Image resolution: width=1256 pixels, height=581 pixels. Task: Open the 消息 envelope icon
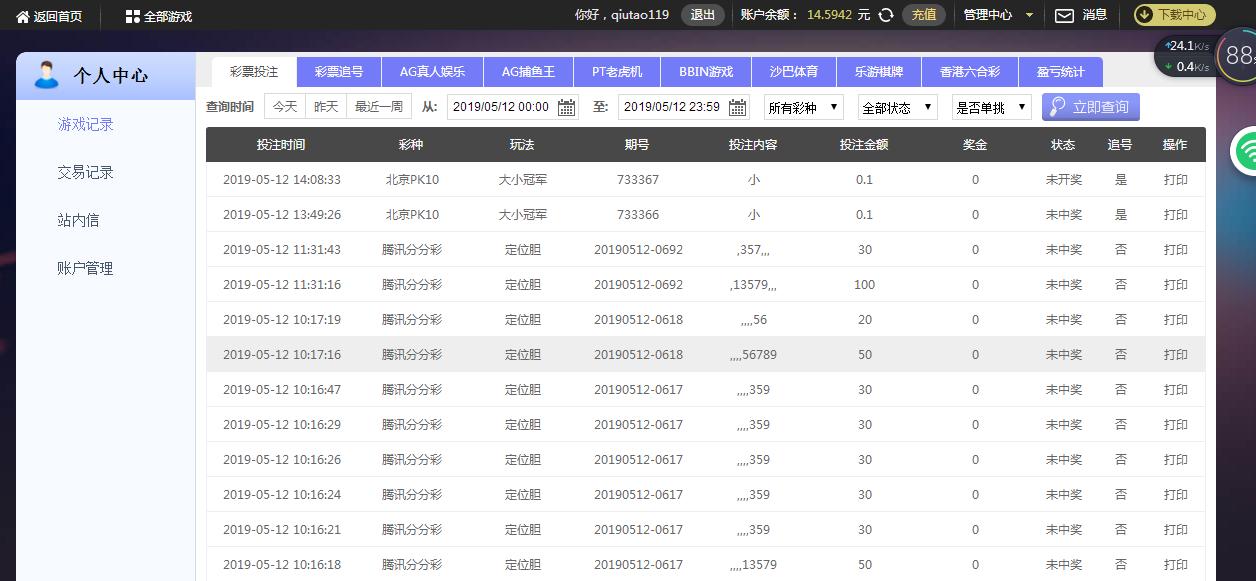click(x=1064, y=15)
